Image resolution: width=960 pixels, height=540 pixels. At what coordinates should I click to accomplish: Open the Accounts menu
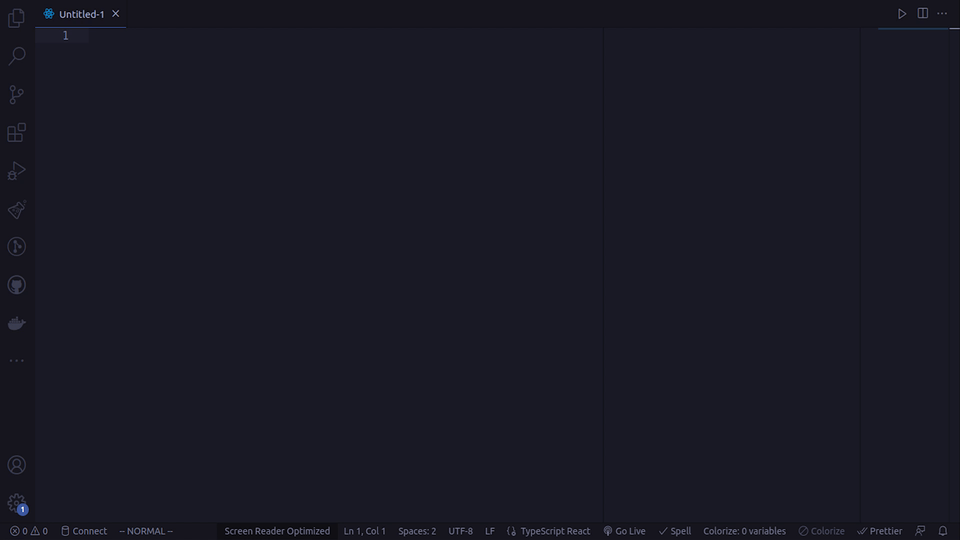[x=17, y=465]
